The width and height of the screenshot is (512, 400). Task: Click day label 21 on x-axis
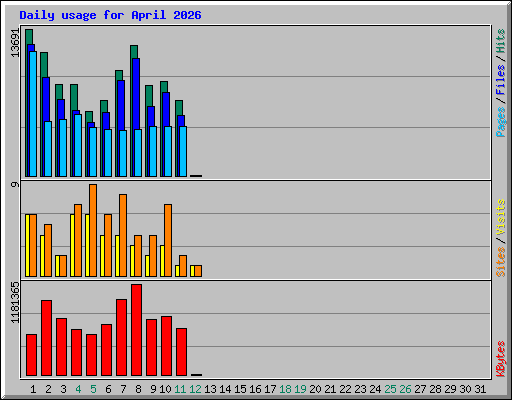(330, 389)
